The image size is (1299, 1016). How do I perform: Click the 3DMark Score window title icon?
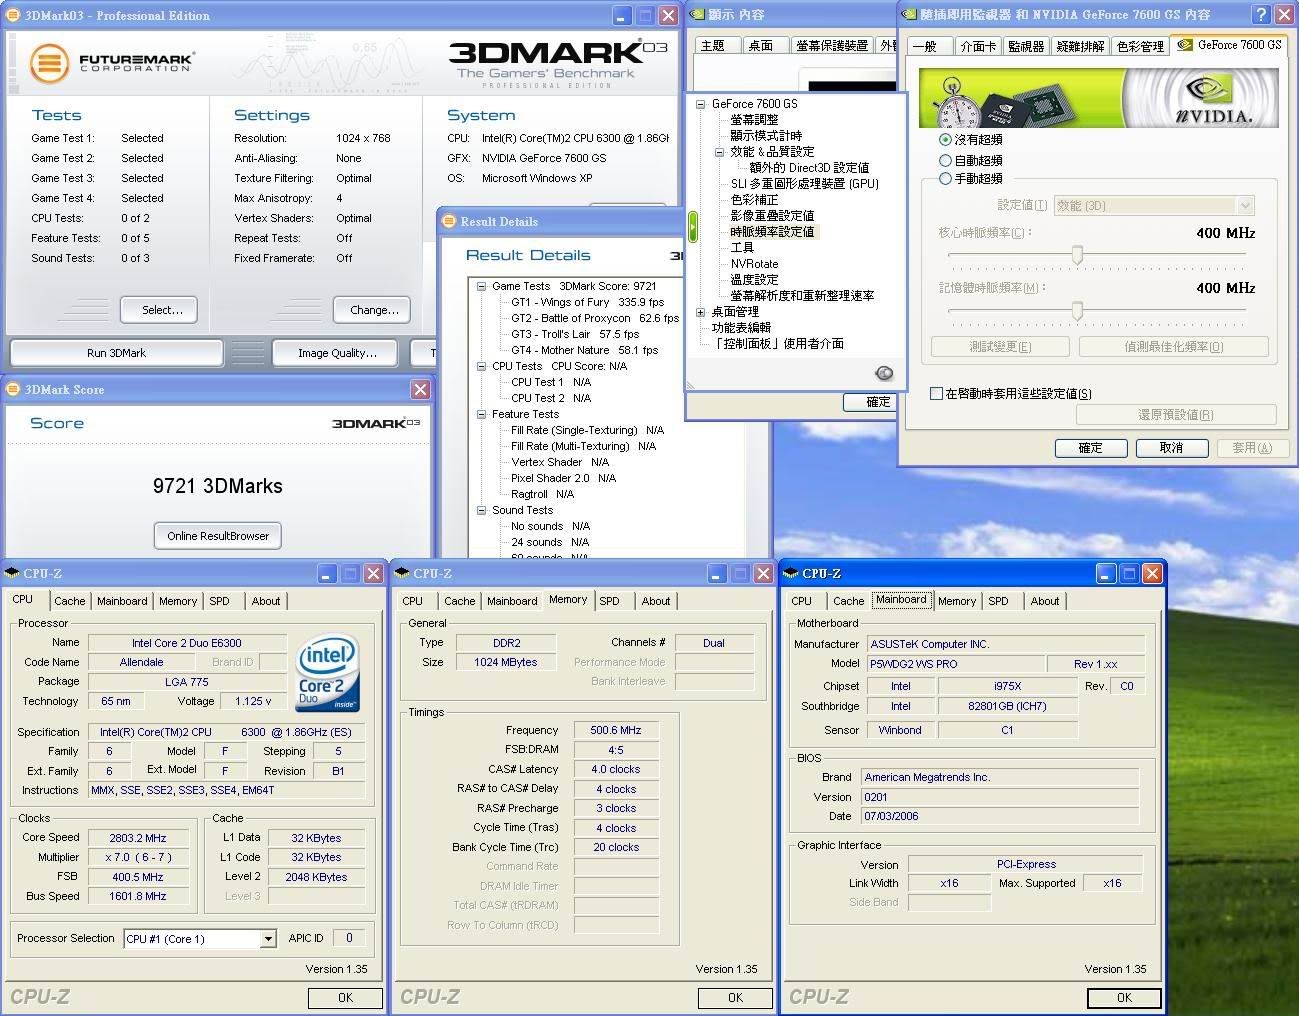click(x=13, y=389)
